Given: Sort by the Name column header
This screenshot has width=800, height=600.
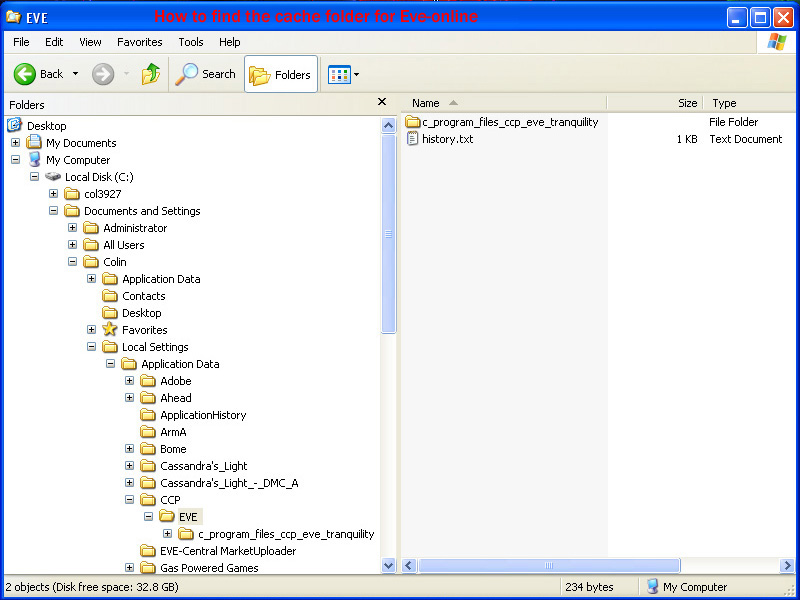Looking at the screenshot, I should (x=504, y=103).
